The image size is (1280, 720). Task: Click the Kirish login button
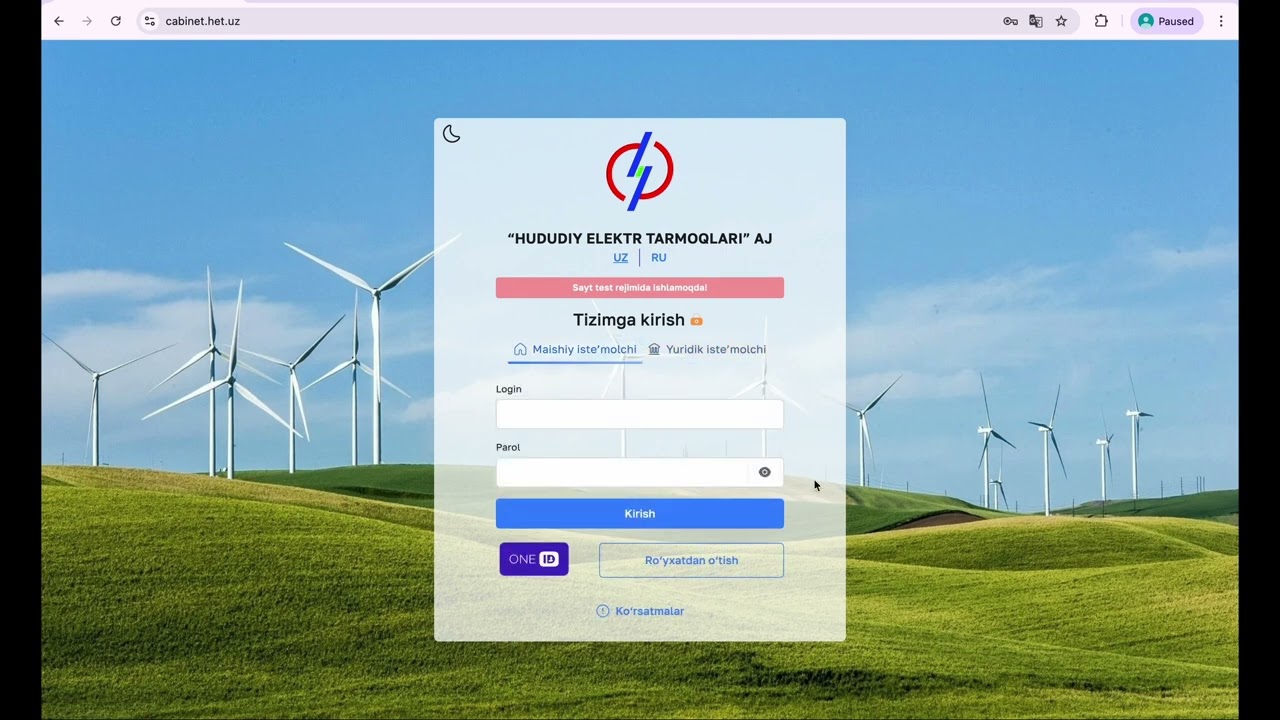tap(640, 513)
